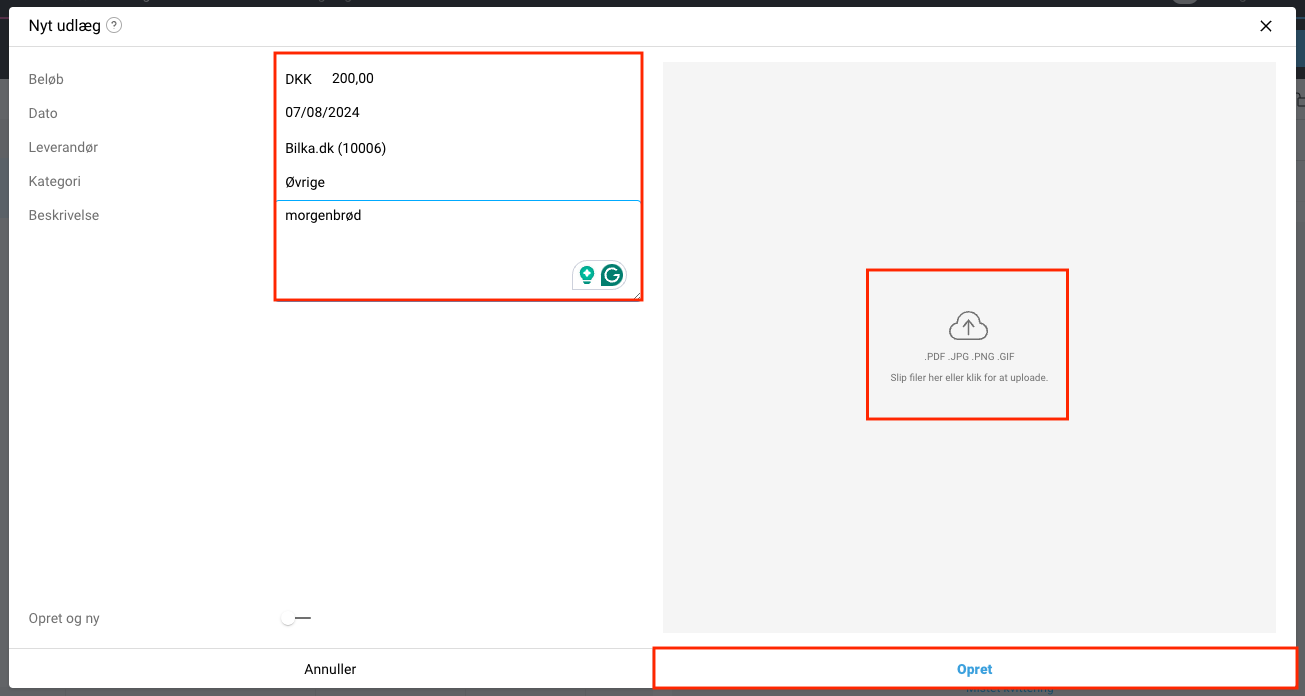Viewport: 1305px width, 696px height.
Task: Click the Leverandør label
Action: coord(63,147)
